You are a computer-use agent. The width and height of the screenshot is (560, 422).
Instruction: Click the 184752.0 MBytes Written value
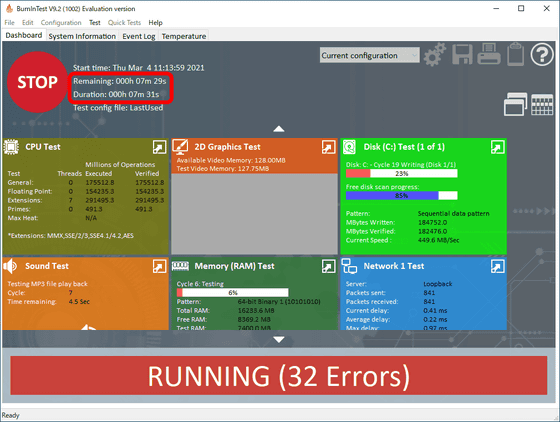coord(432,222)
